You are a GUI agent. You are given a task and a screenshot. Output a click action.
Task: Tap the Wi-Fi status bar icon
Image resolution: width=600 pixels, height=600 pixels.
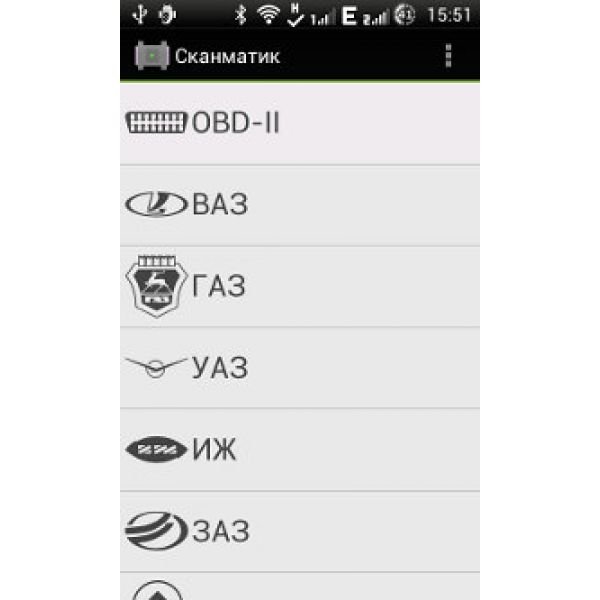click(268, 15)
